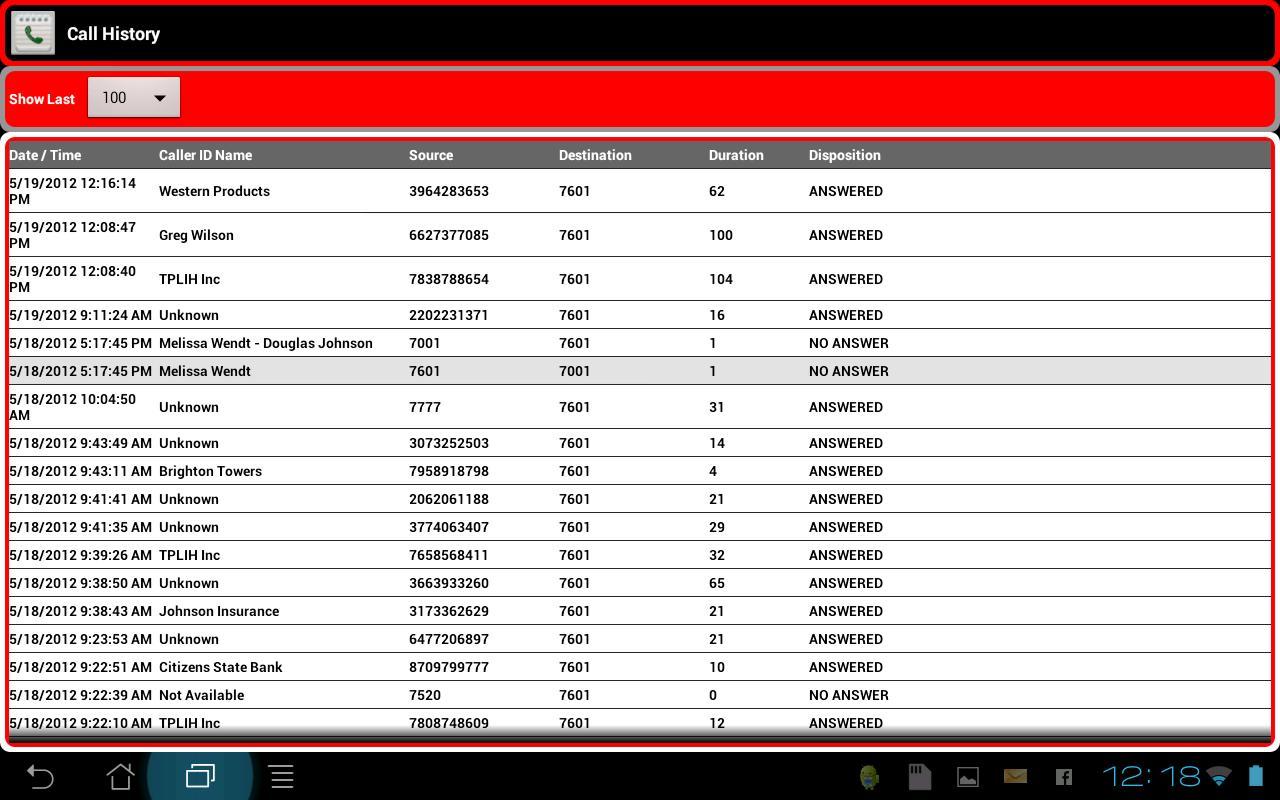Tap the Disposition column header
The height and width of the screenshot is (800, 1280).
845,155
